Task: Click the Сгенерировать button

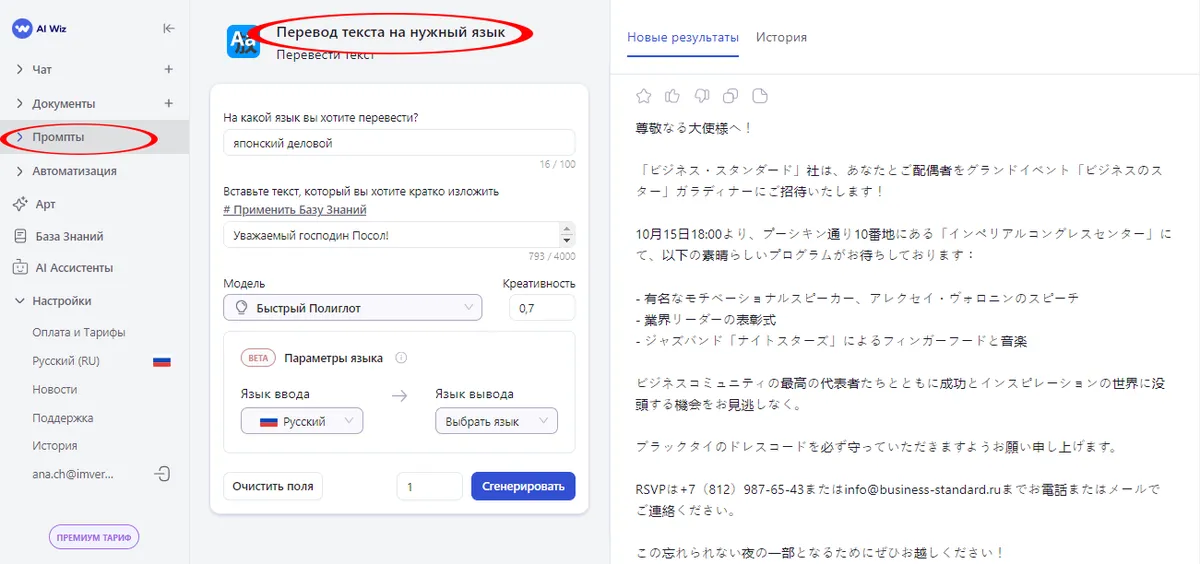Action: 523,486
